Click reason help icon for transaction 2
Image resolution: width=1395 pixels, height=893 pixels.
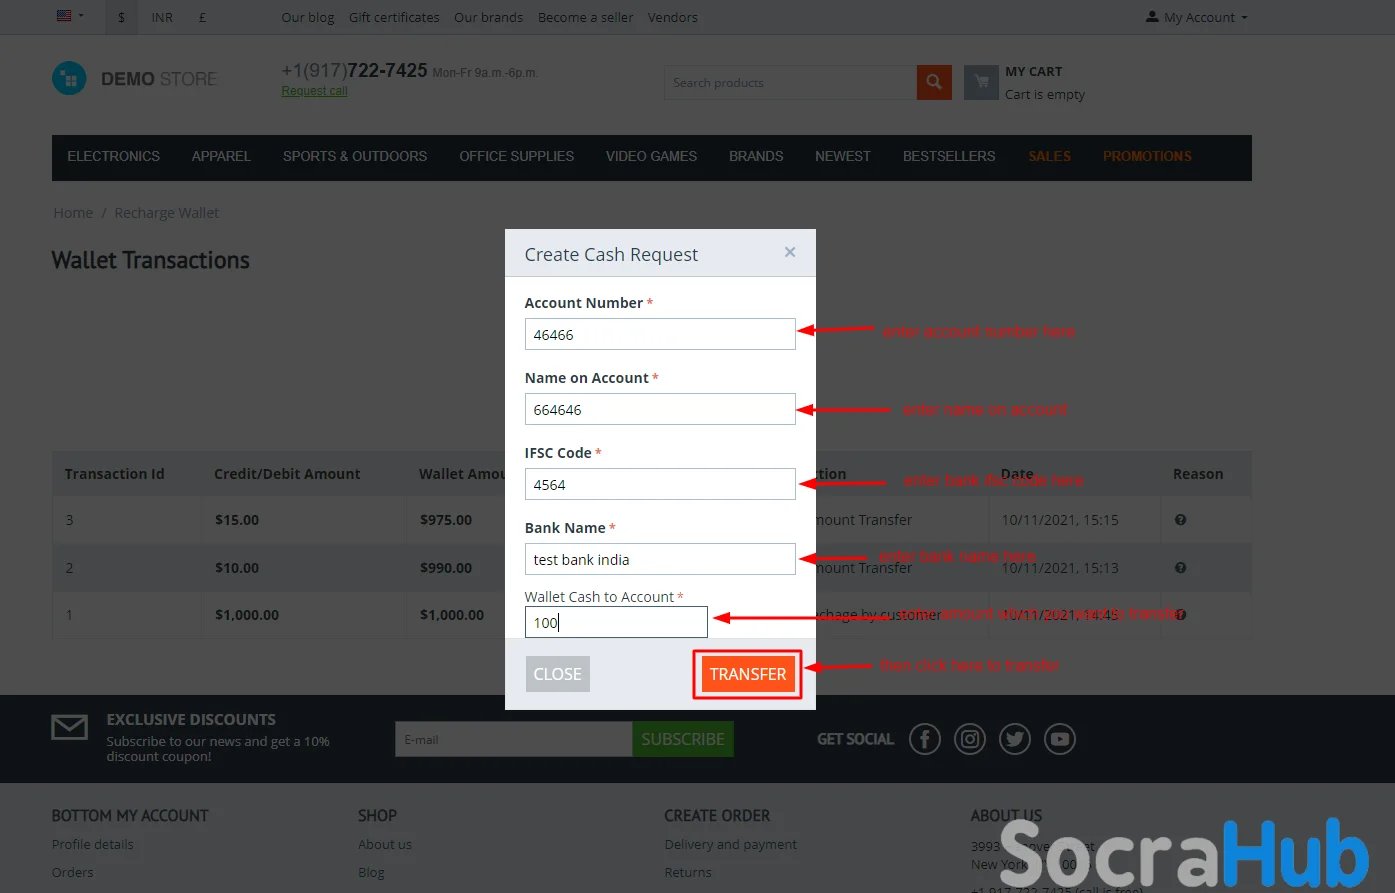(1181, 568)
